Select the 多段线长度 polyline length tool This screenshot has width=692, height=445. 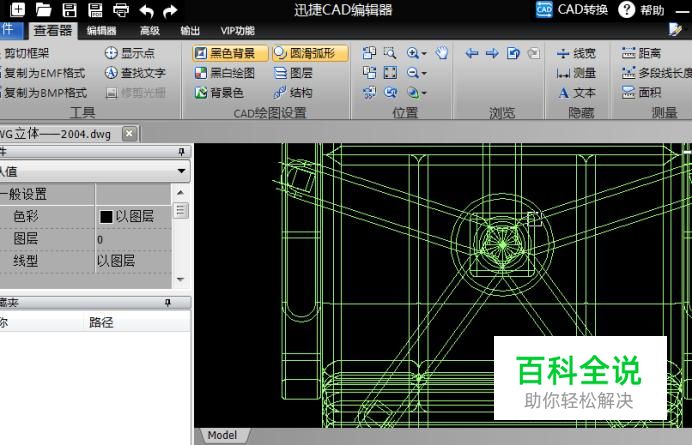pos(656,73)
